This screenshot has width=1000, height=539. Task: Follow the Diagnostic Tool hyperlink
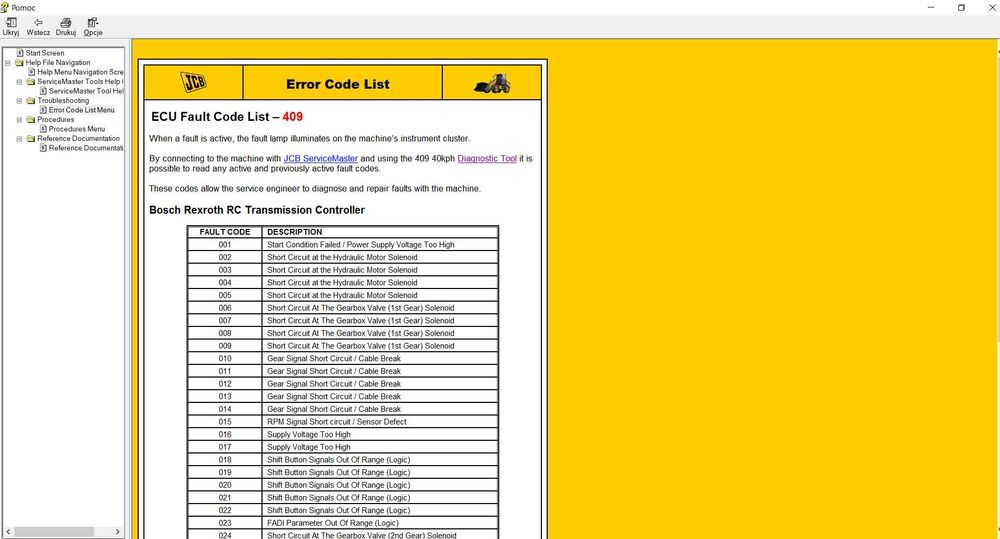click(x=487, y=158)
